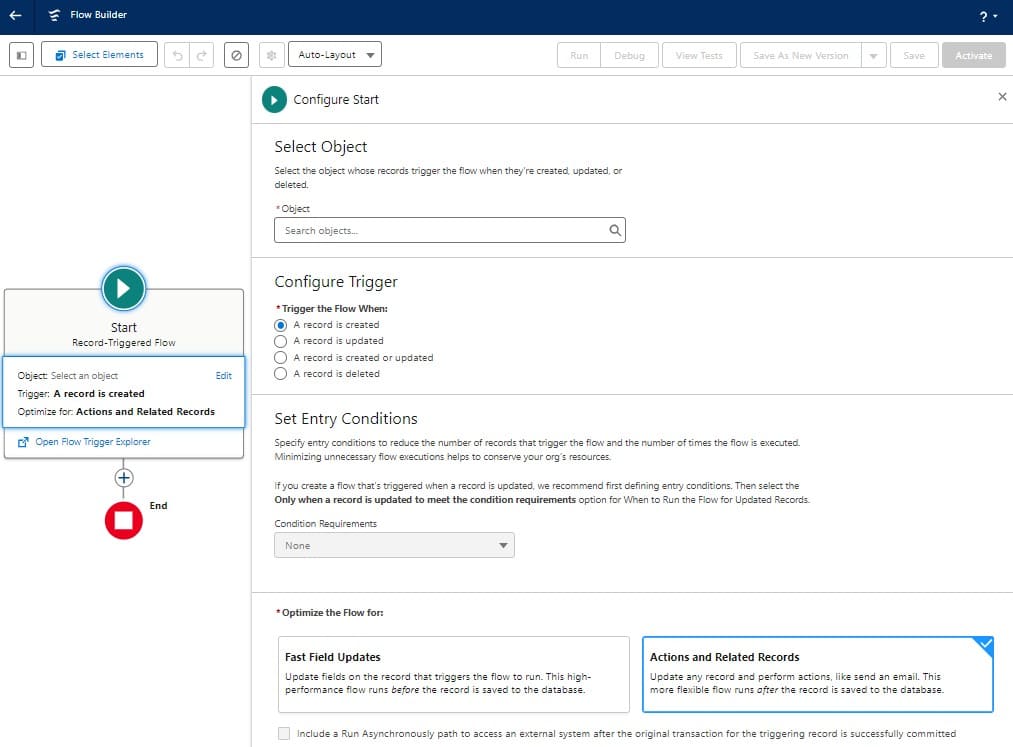Click the Activate button
The width and height of the screenshot is (1013, 747).
coord(974,56)
